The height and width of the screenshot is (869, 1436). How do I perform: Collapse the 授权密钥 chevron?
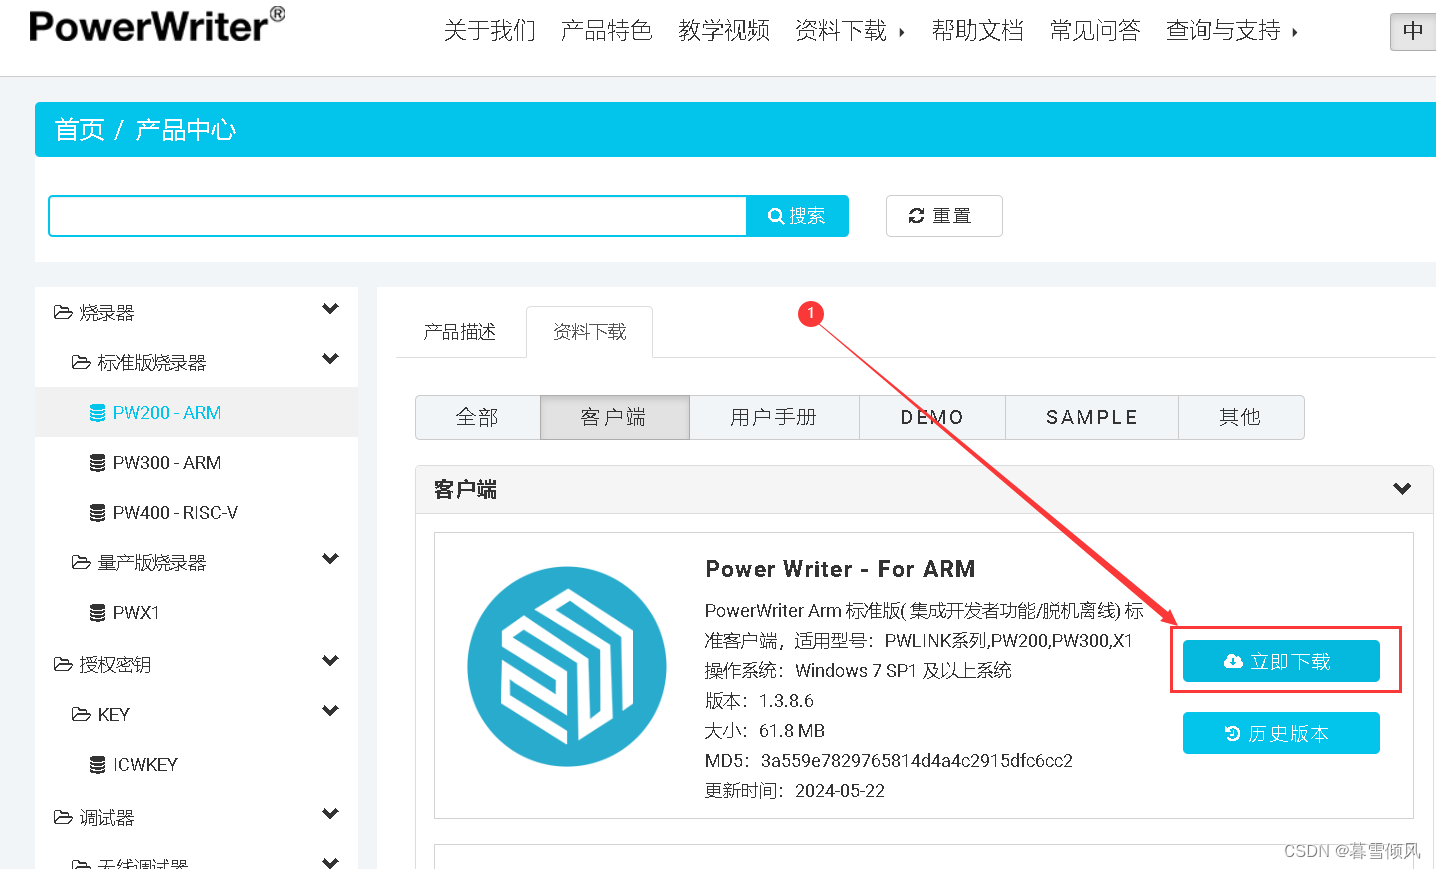(331, 661)
